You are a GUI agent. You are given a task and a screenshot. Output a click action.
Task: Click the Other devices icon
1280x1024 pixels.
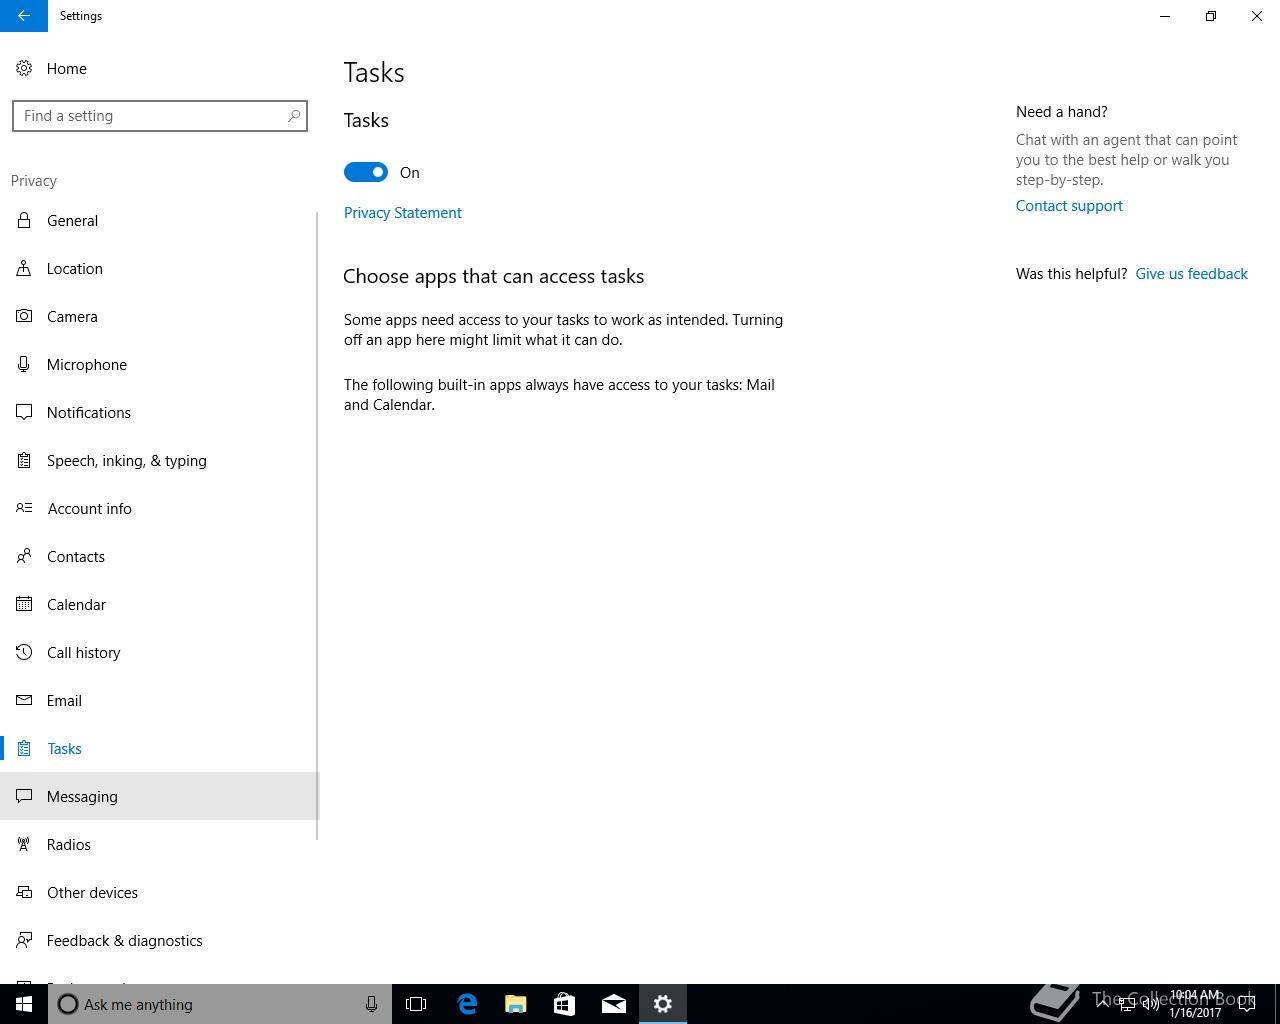[x=24, y=892]
